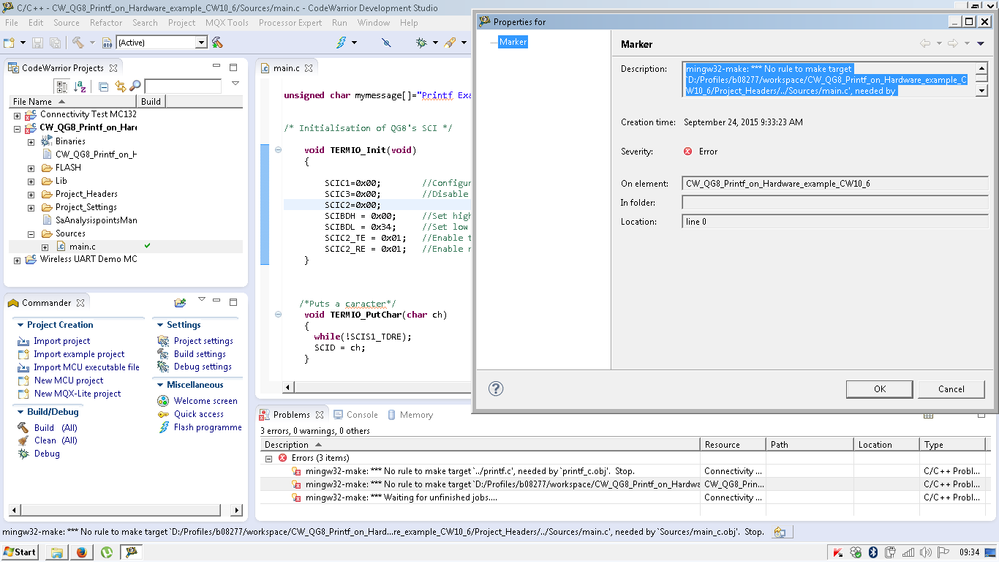
Task: Expand the Wireless UART Demo project
Action: 17,260
